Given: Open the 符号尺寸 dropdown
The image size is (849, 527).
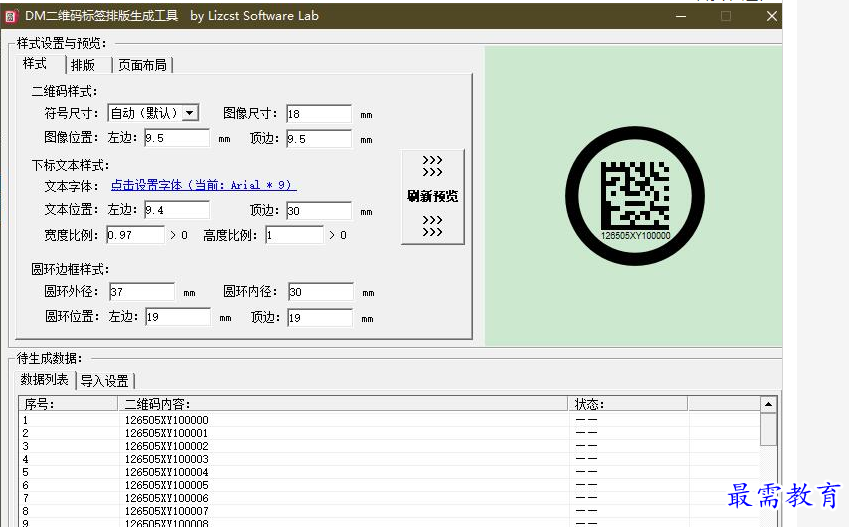Looking at the screenshot, I should coord(190,113).
